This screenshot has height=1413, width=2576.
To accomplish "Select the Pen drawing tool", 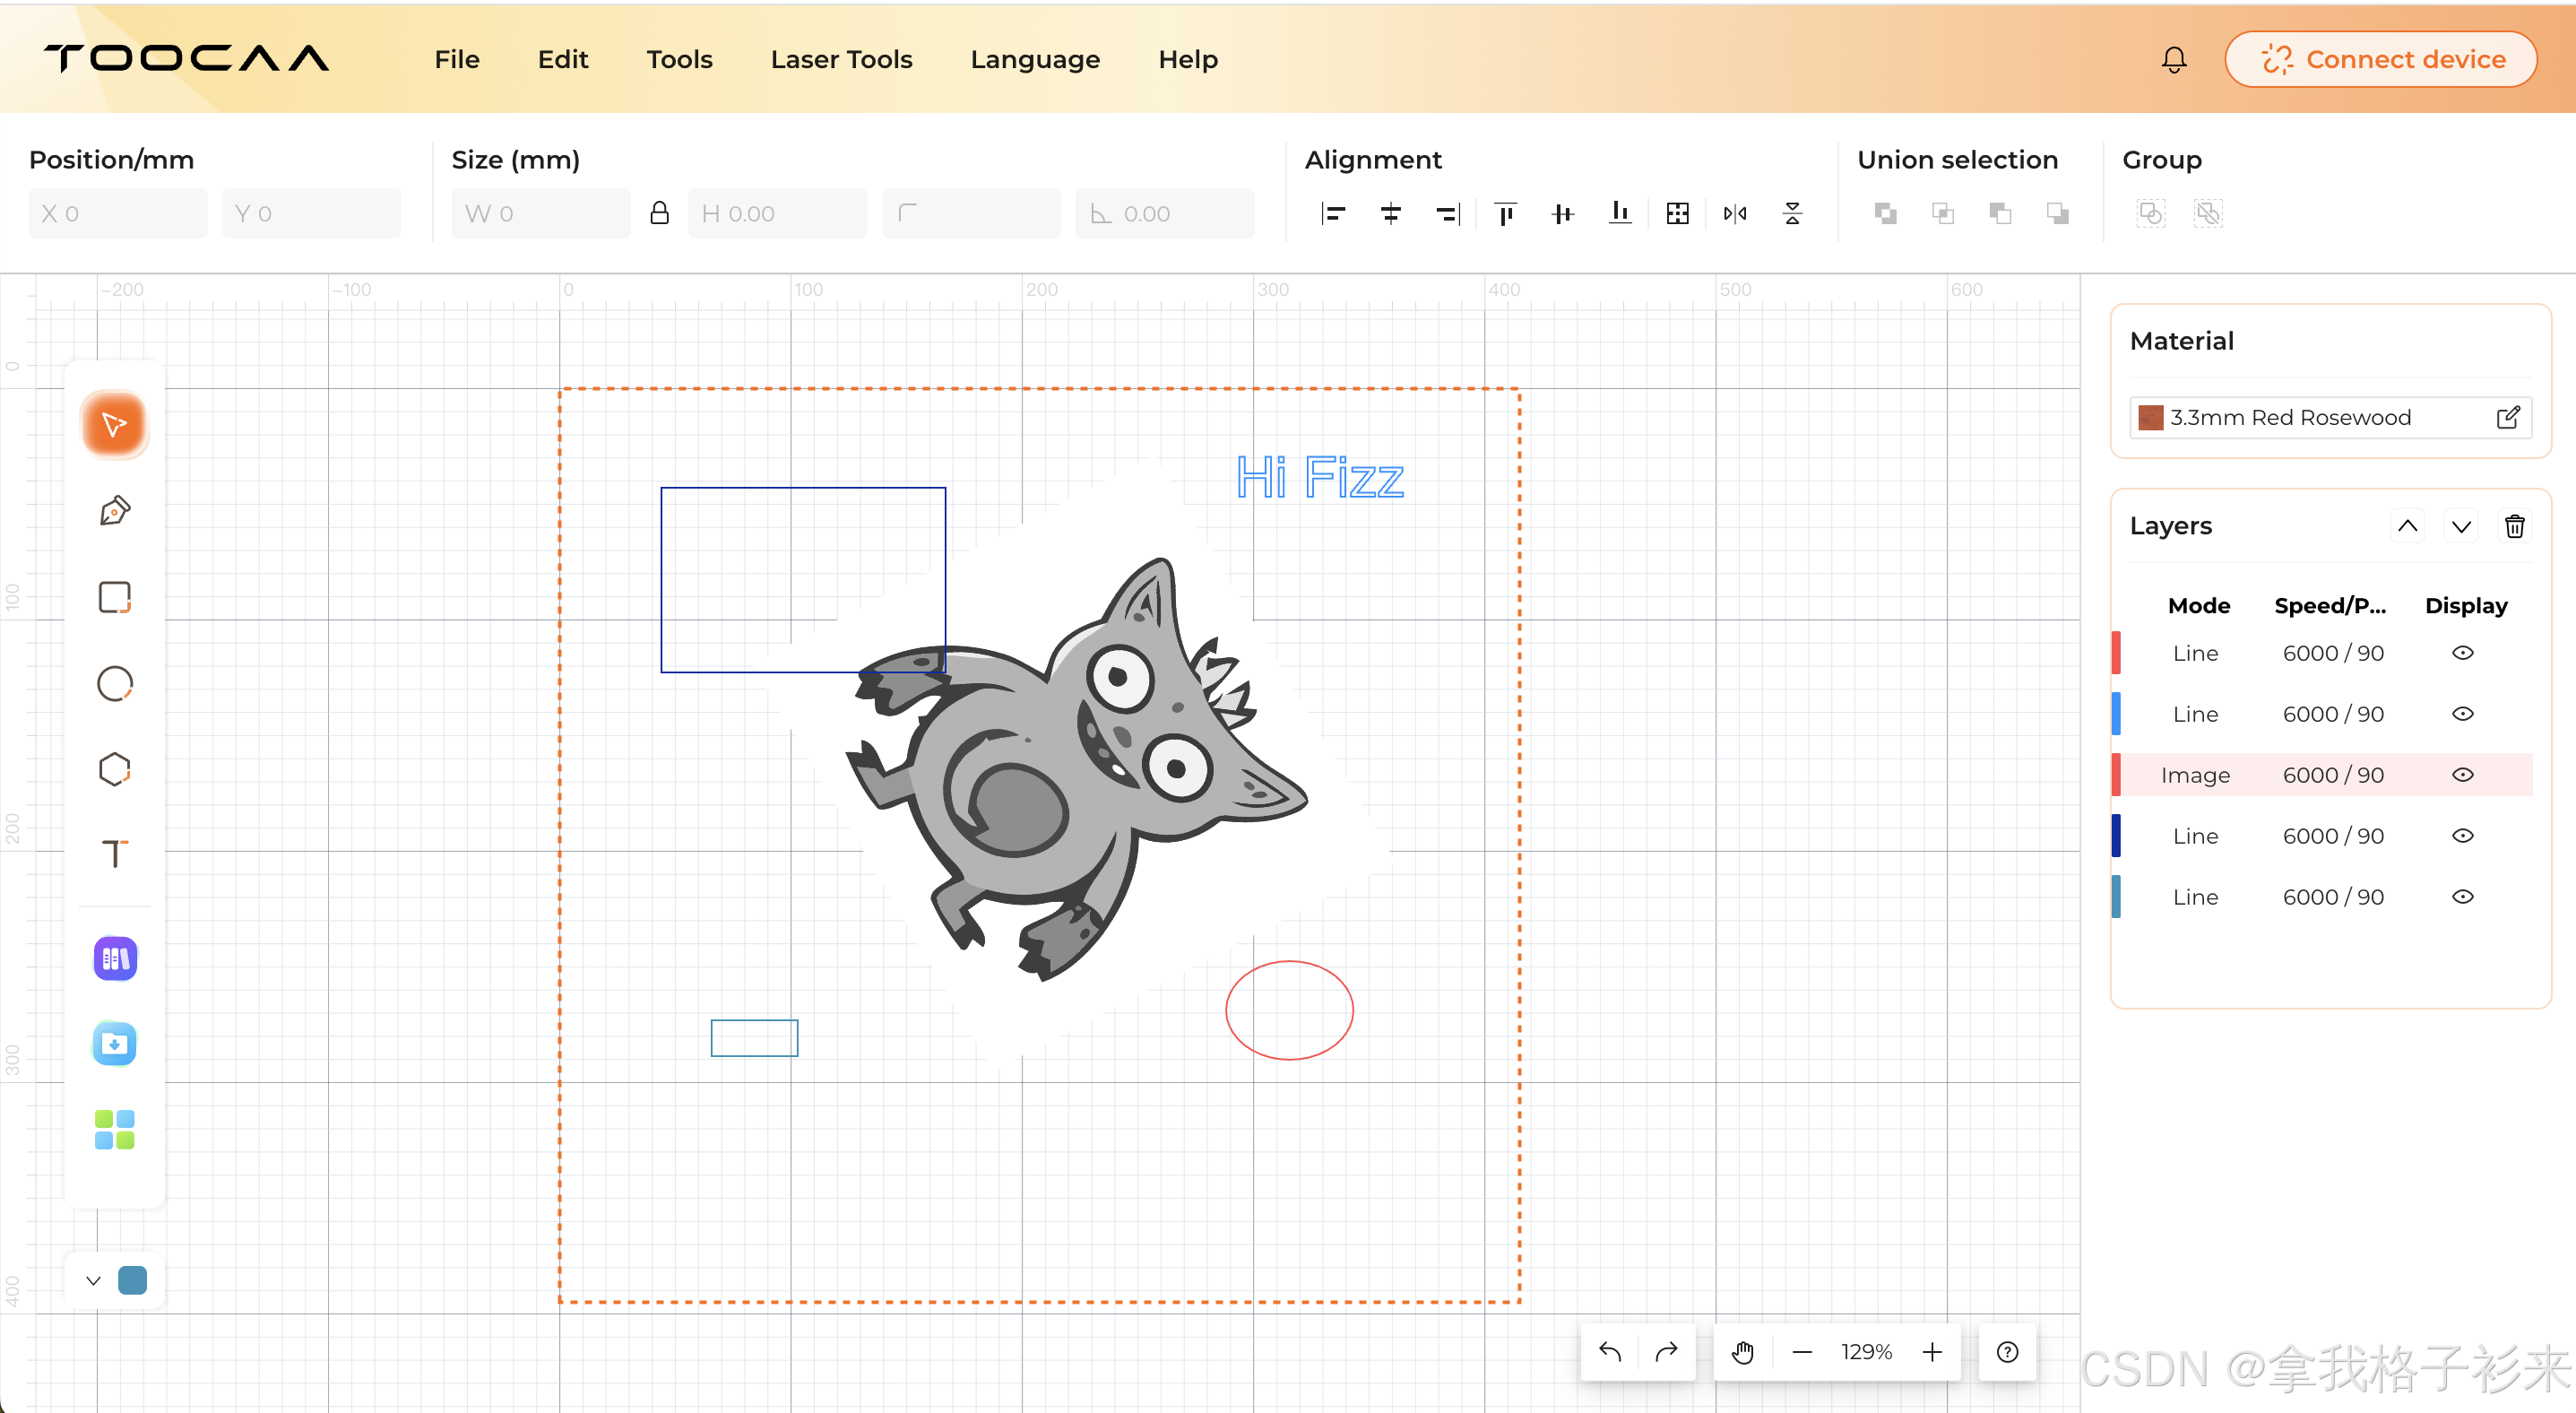I will tap(114, 511).
